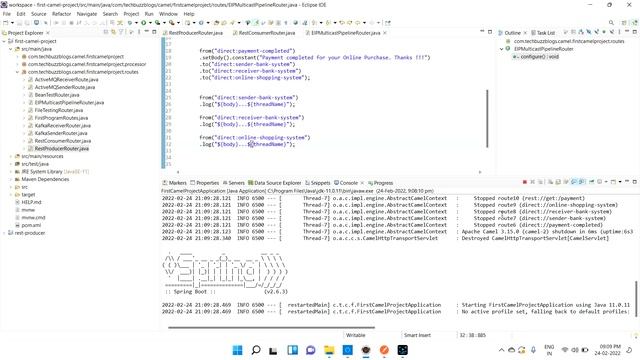Screen dimensions: 640x360
Task: Open the Run dropdown arrow in the toolbar
Action: [150, 23]
